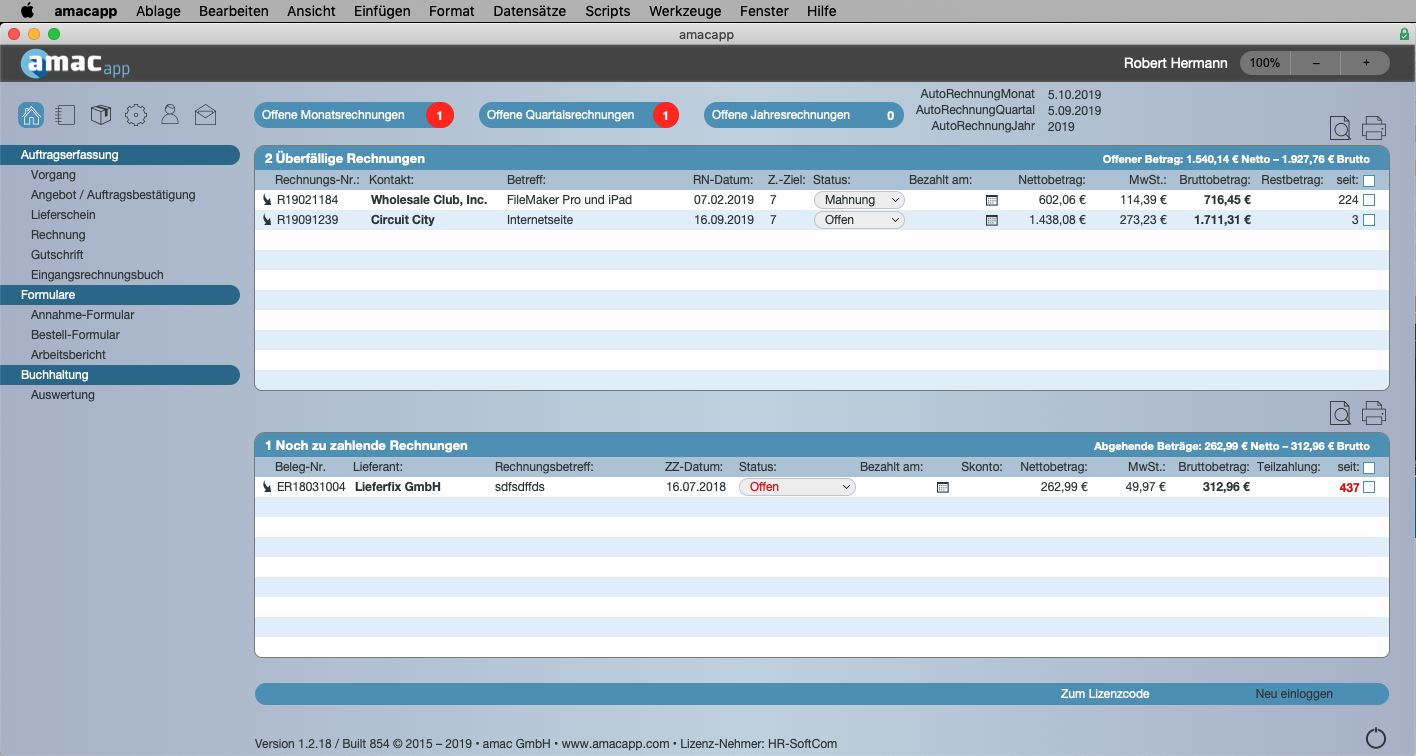Open the package box products icon
This screenshot has height=756, width=1416.
(100, 115)
